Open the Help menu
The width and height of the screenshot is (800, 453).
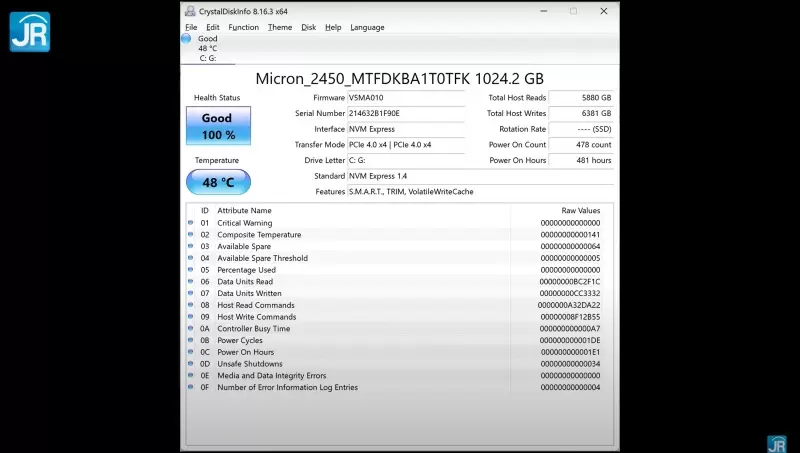(x=333, y=28)
